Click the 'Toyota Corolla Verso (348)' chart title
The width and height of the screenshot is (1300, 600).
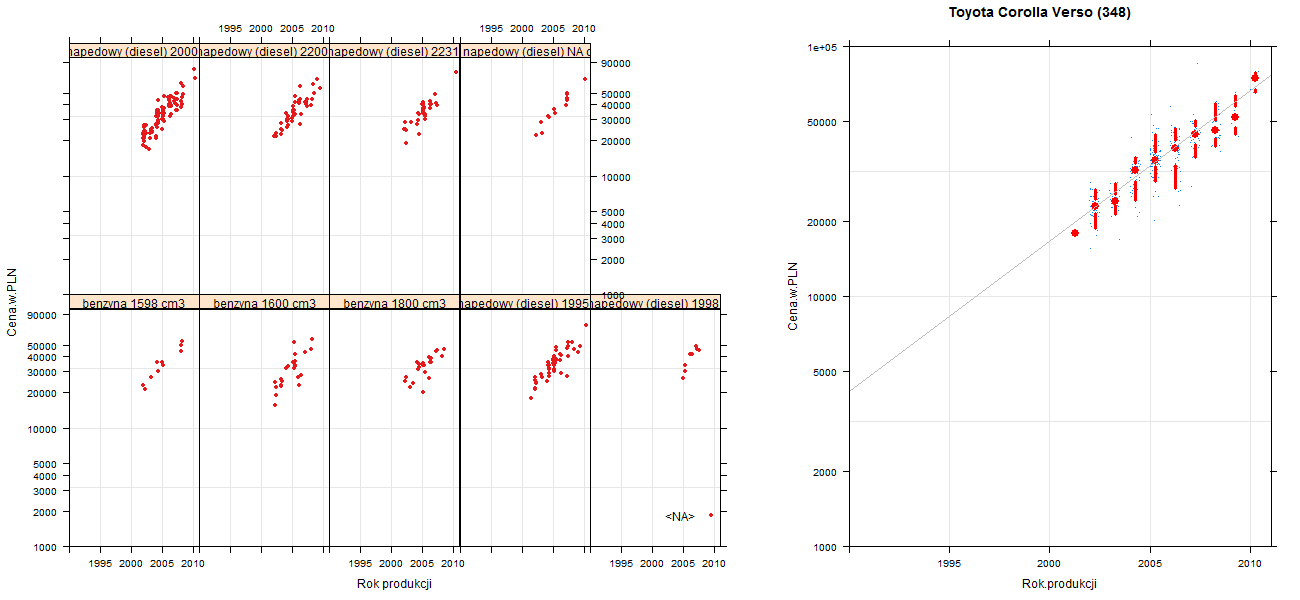coord(1040,13)
